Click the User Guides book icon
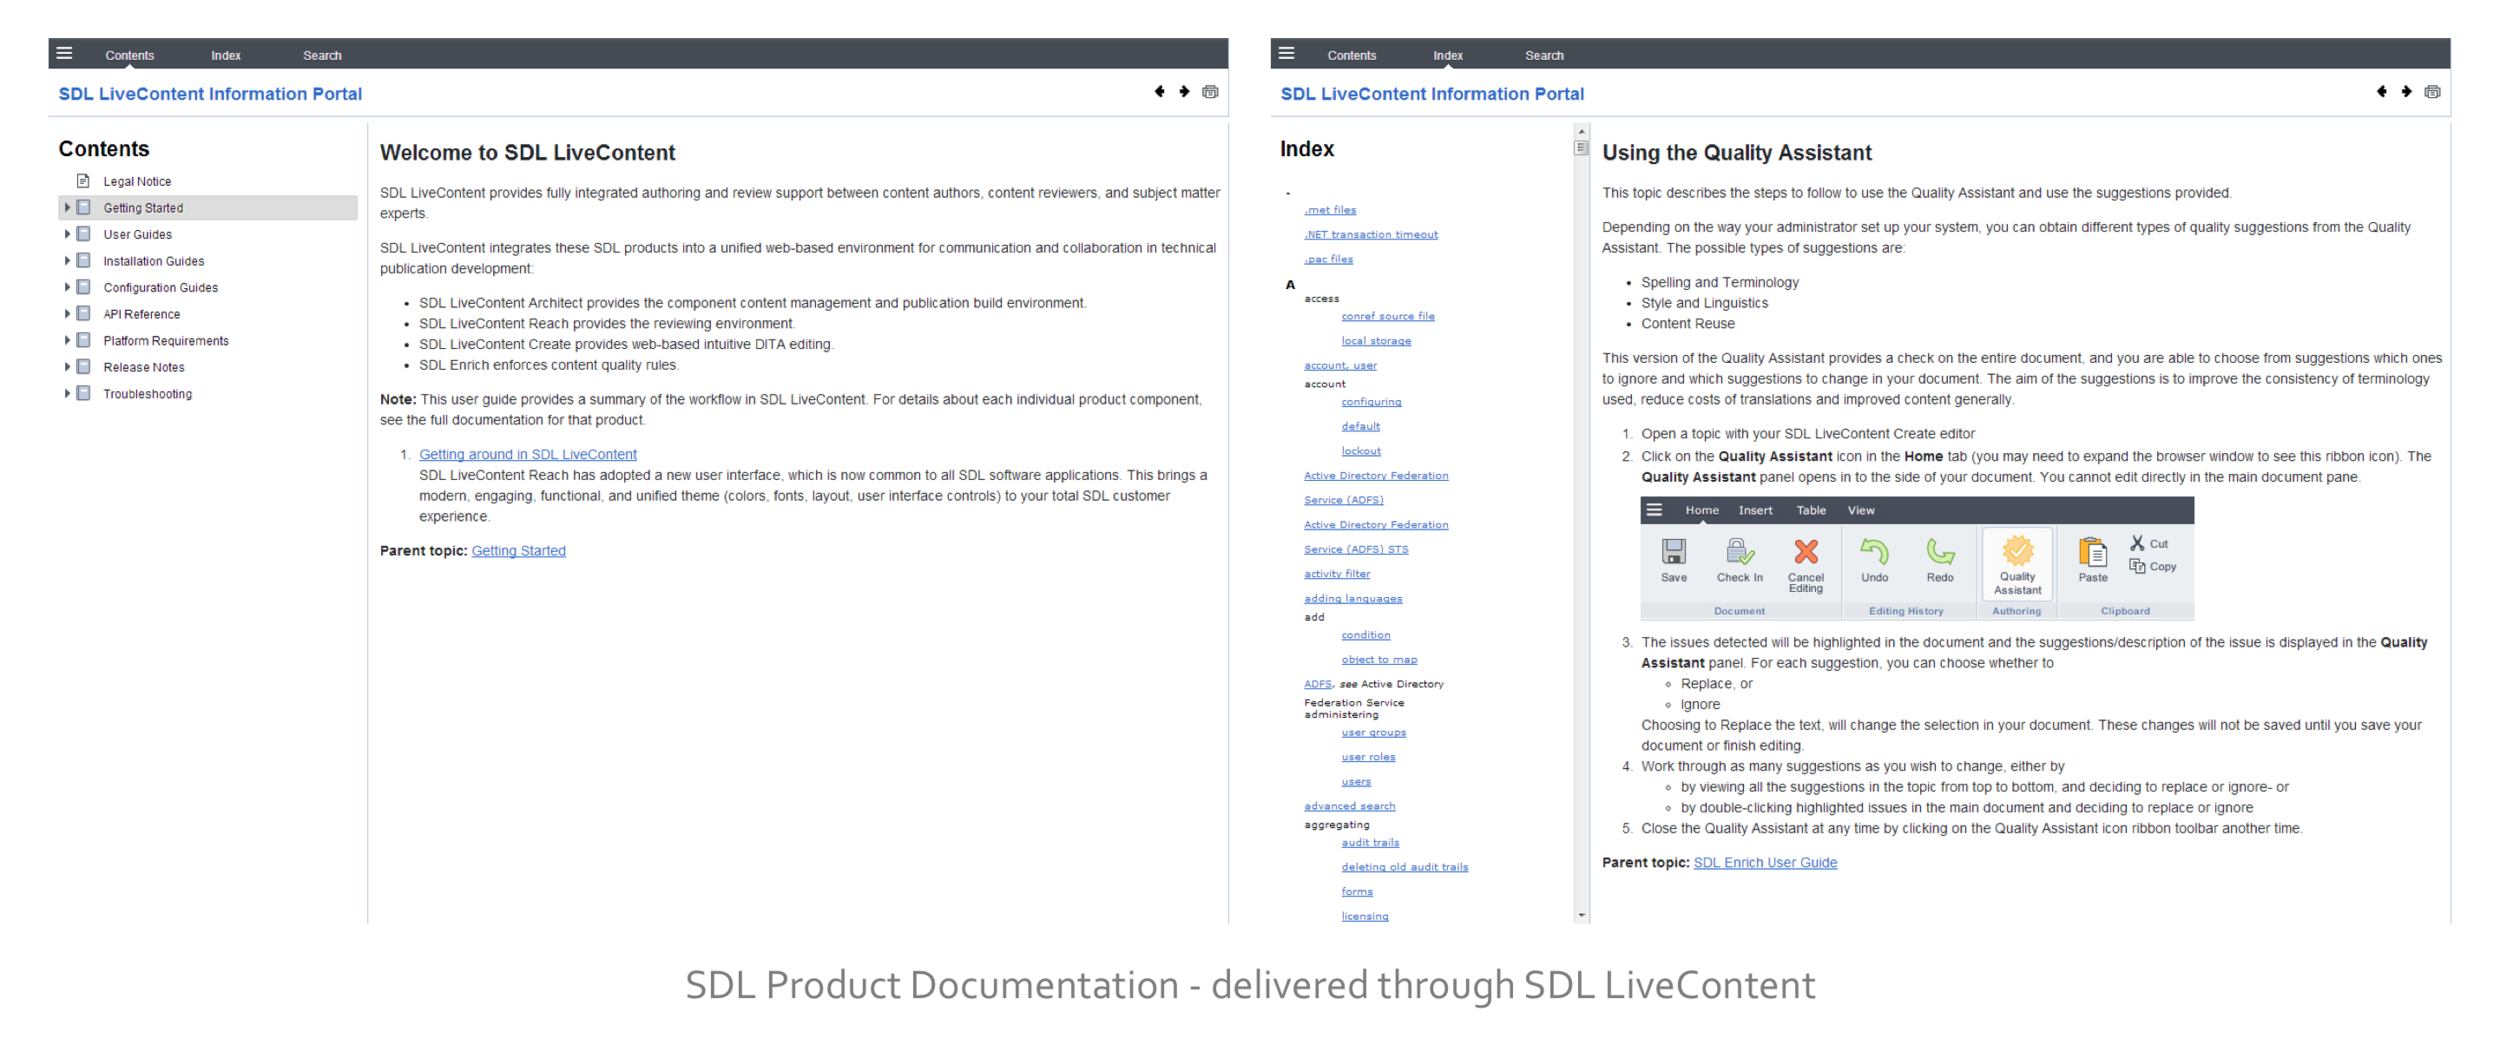This screenshot has width=2500, height=1045. [84, 234]
